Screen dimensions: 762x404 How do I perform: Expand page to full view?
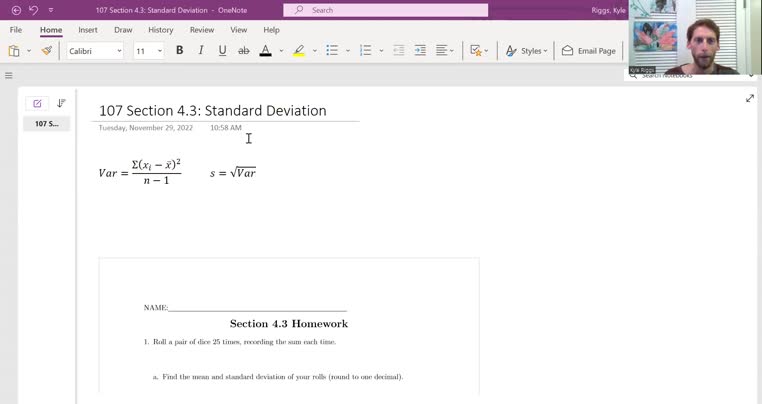[x=749, y=99]
